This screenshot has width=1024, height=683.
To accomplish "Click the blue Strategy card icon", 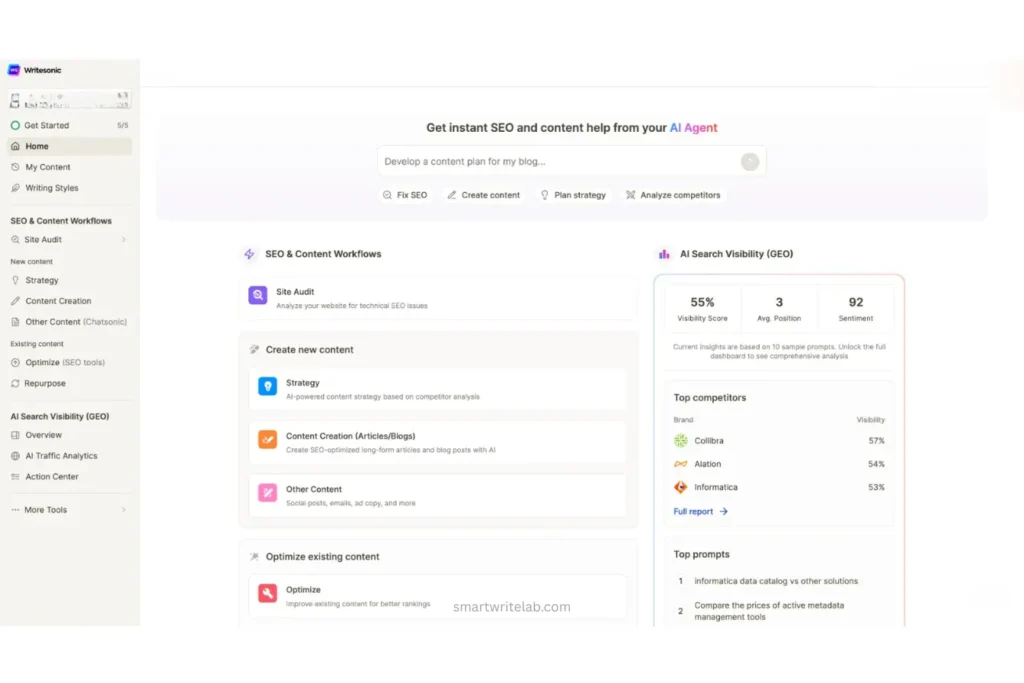I will tap(268, 386).
